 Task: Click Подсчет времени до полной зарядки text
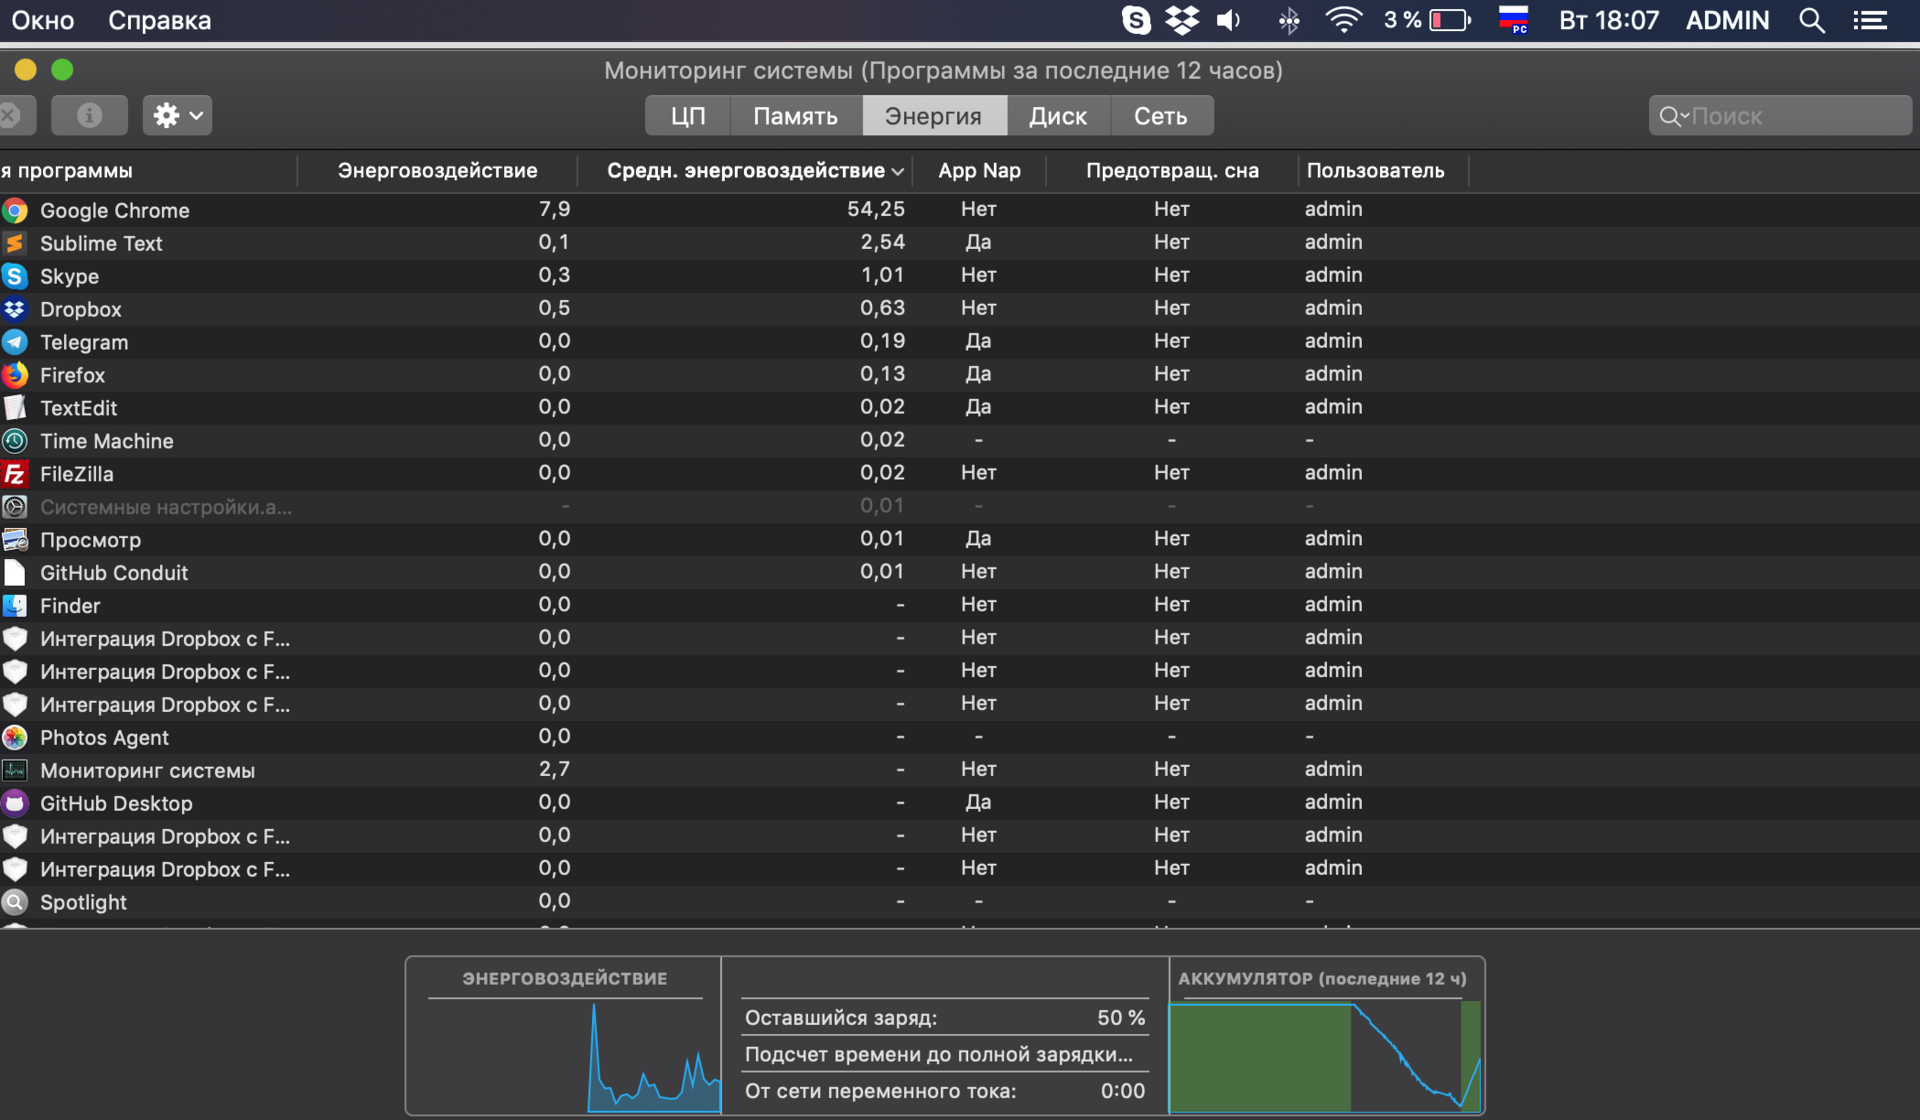coord(939,1054)
